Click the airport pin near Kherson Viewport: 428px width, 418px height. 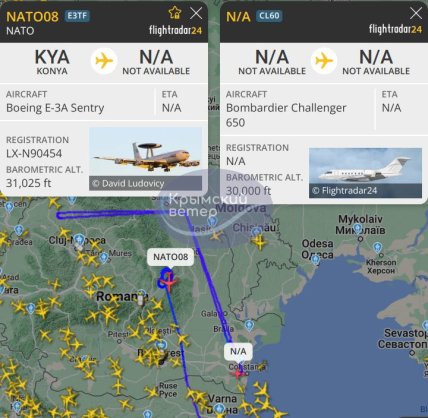click(x=377, y=248)
